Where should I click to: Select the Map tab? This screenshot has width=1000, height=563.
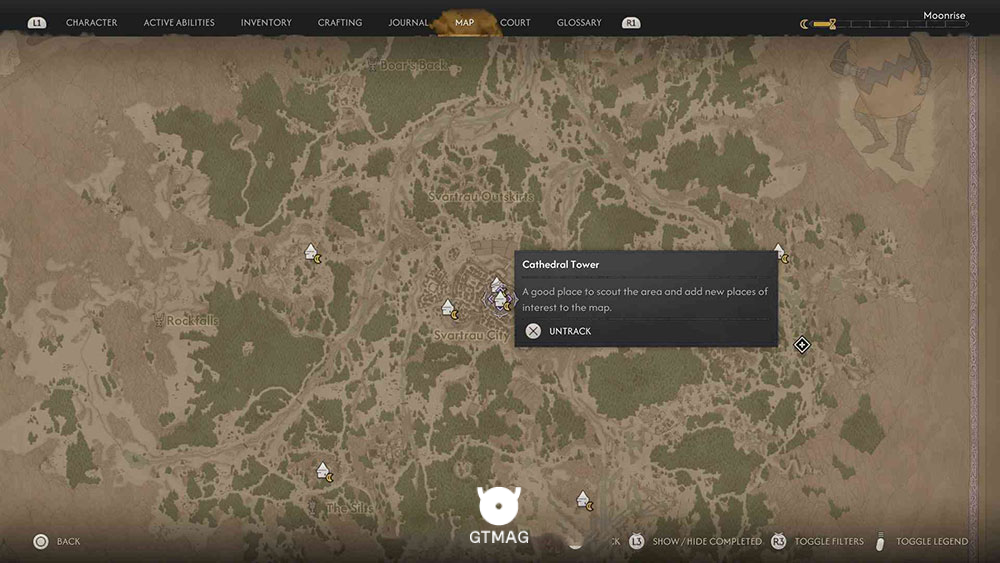pyautogui.click(x=464, y=22)
